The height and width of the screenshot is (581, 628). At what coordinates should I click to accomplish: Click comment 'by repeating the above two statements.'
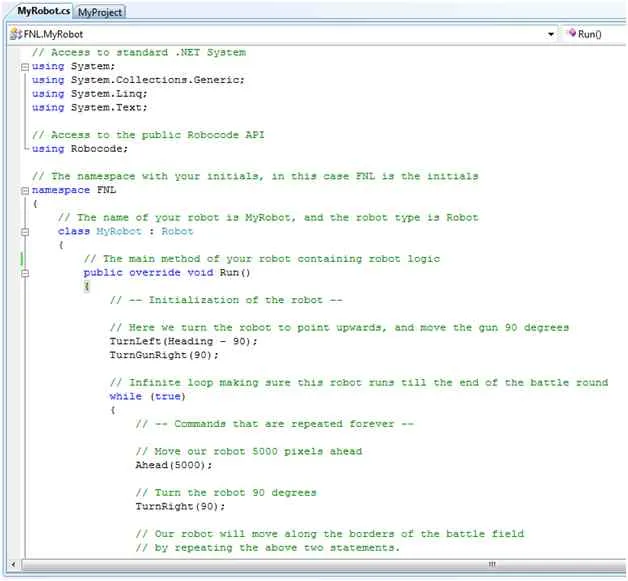point(268,548)
